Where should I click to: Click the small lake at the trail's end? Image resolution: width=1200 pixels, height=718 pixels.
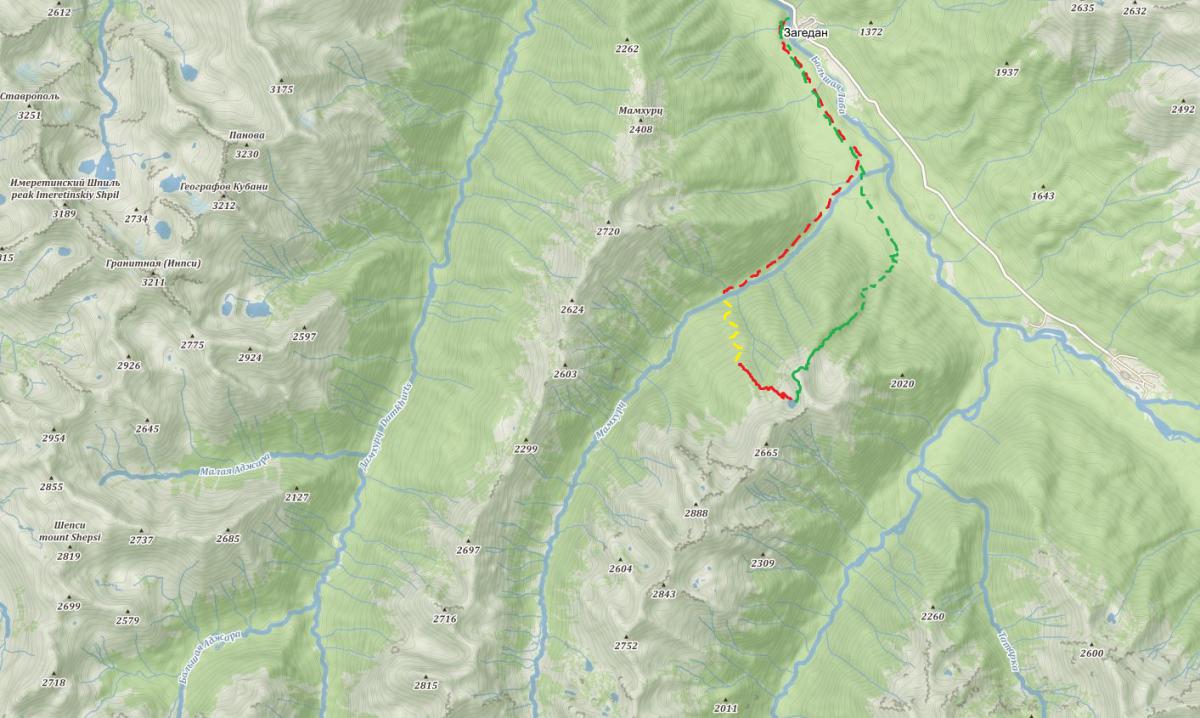(793, 403)
